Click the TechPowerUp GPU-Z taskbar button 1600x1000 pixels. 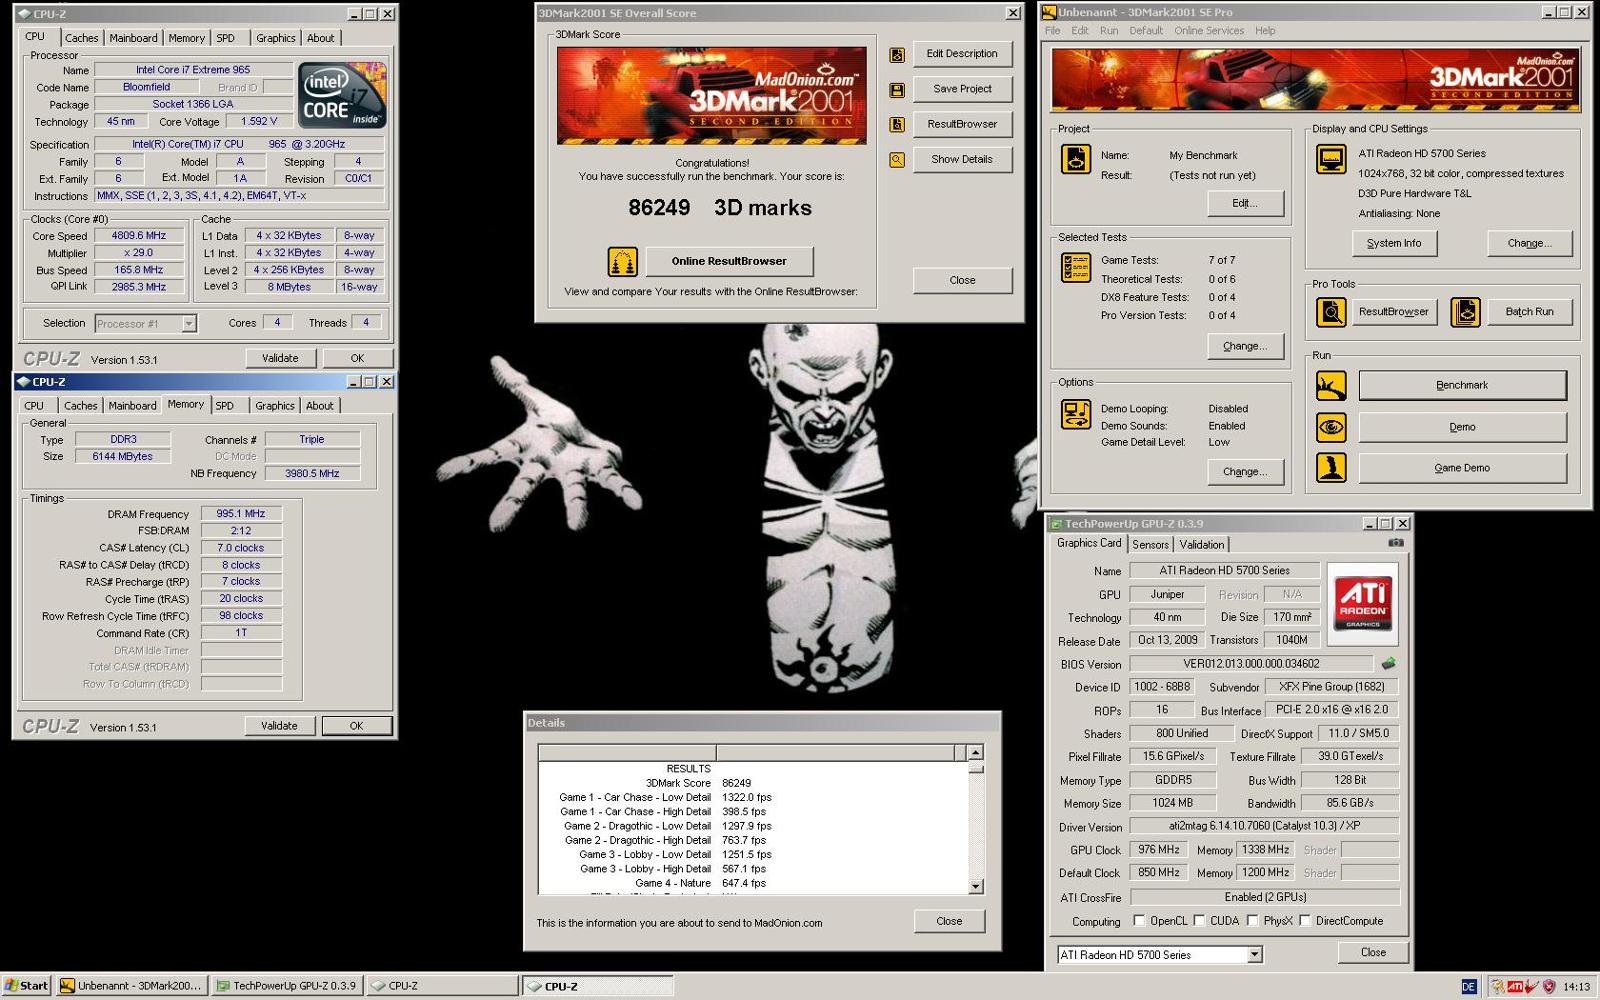(x=287, y=986)
